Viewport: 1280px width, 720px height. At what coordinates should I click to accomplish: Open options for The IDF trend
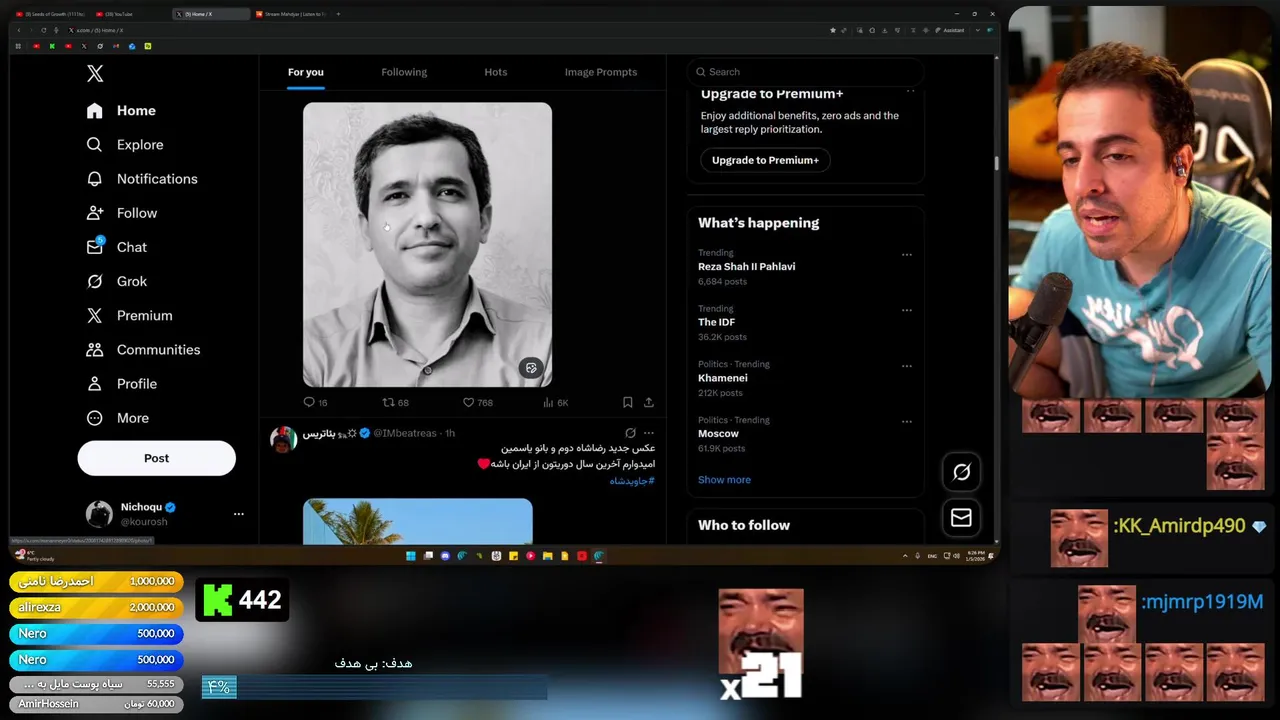(x=907, y=310)
